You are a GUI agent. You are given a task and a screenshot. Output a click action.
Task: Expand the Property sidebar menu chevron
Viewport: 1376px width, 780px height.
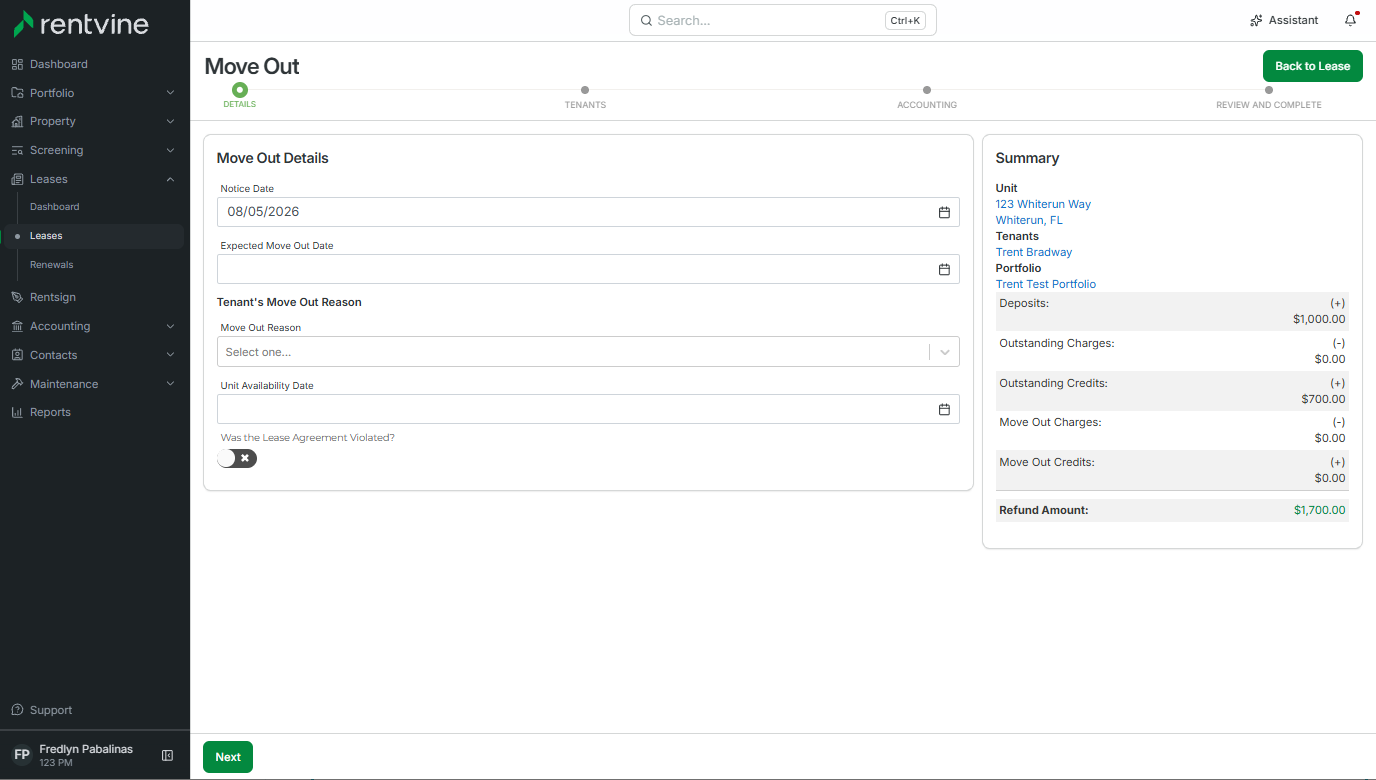pyautogui.click(x=170, y=121)
